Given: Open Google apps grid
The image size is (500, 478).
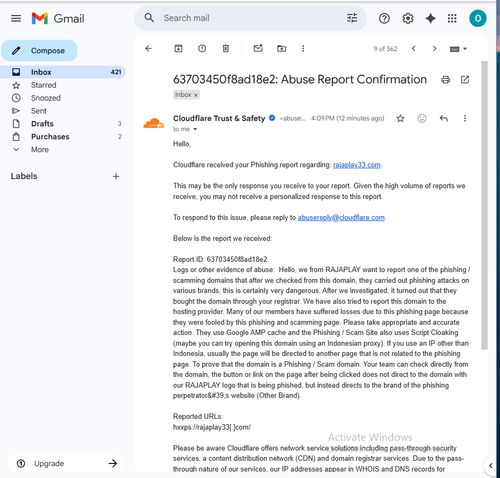Looking at the screenshot, I should tap(452, 18).
